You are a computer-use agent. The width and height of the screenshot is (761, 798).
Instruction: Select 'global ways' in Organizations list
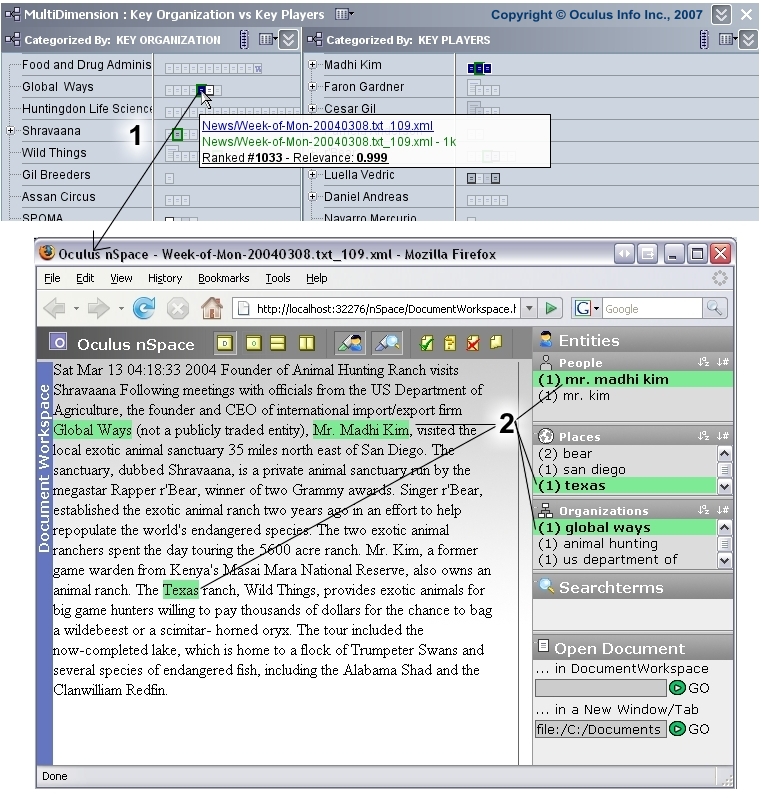pyautogui.click(x=625, y=528)
